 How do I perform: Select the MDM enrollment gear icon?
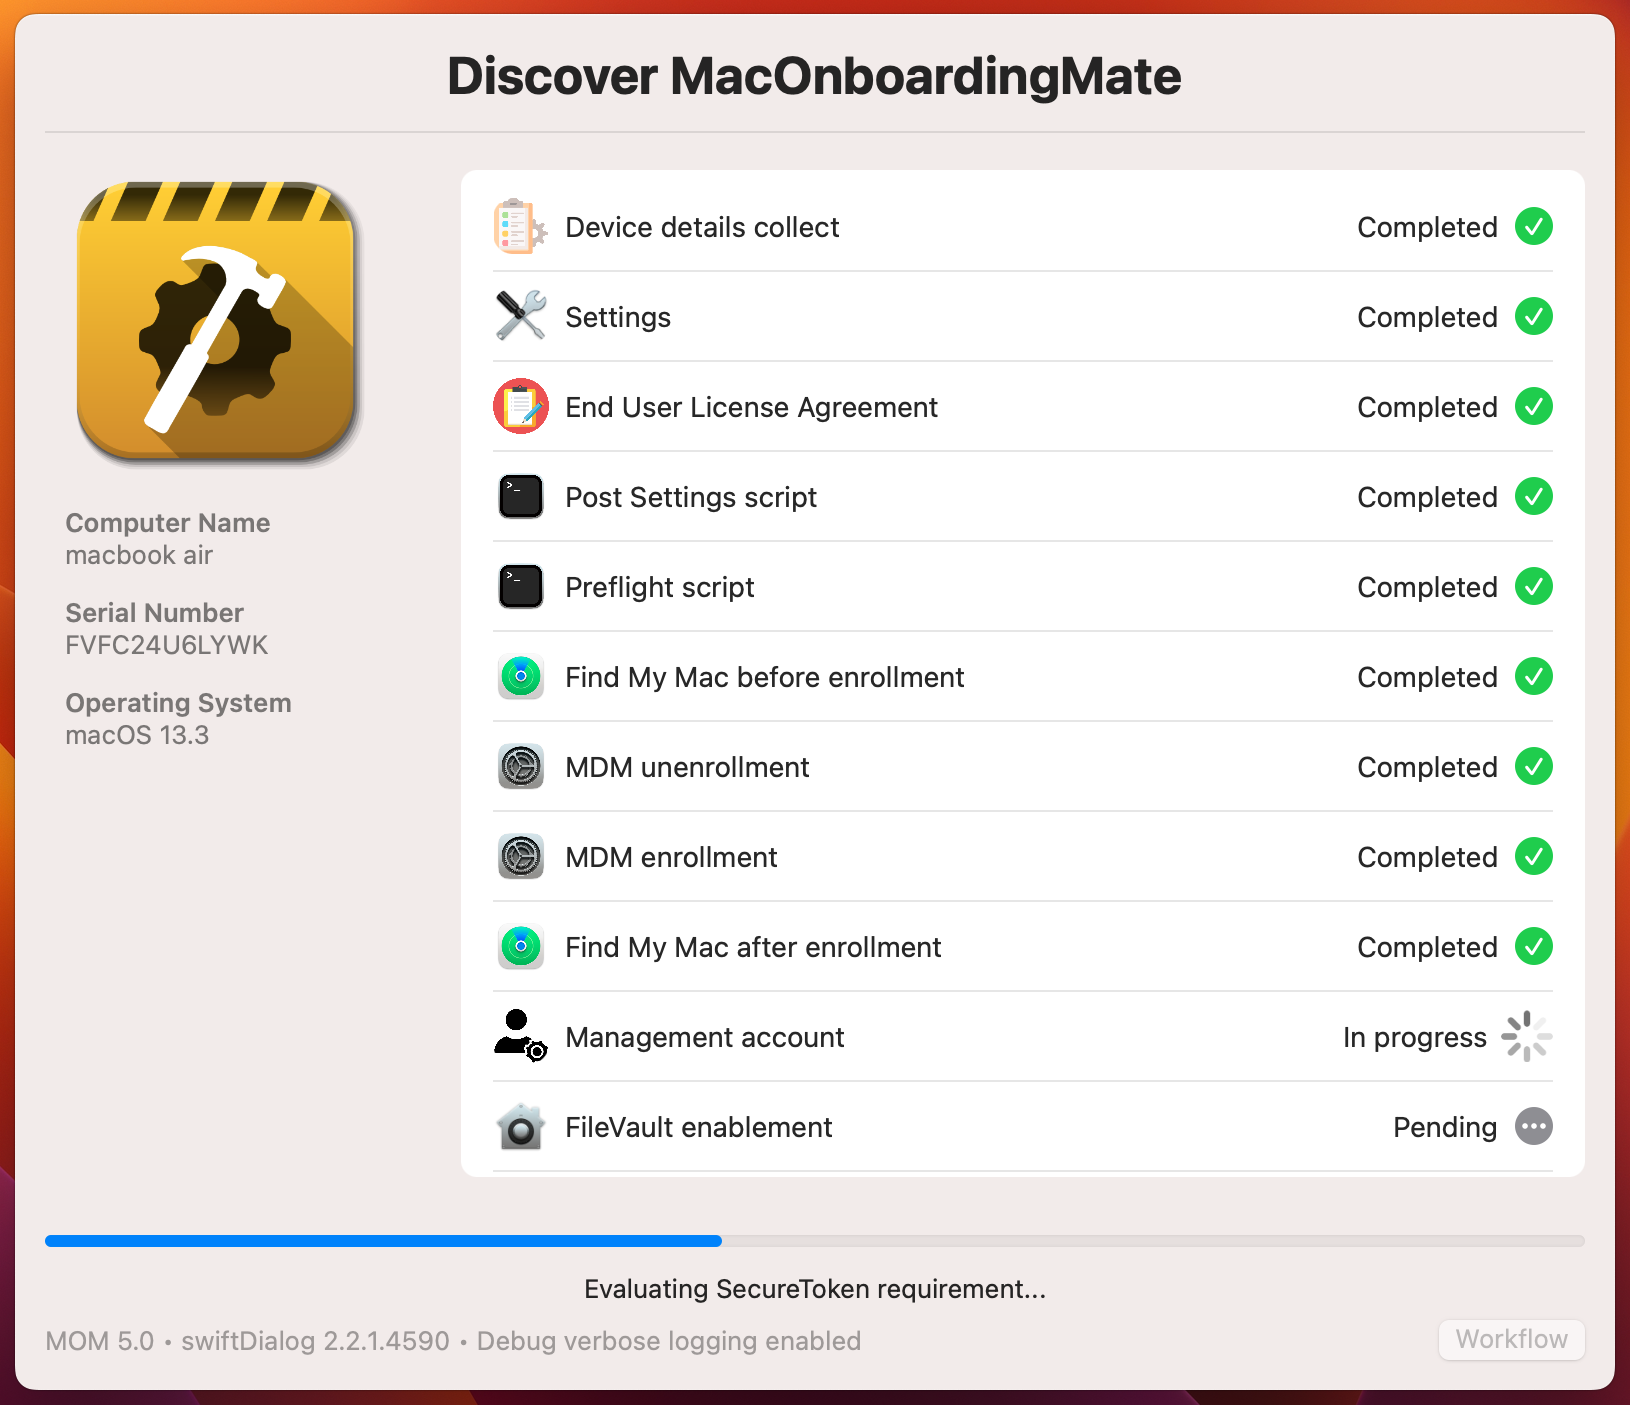tap(520, 857)
